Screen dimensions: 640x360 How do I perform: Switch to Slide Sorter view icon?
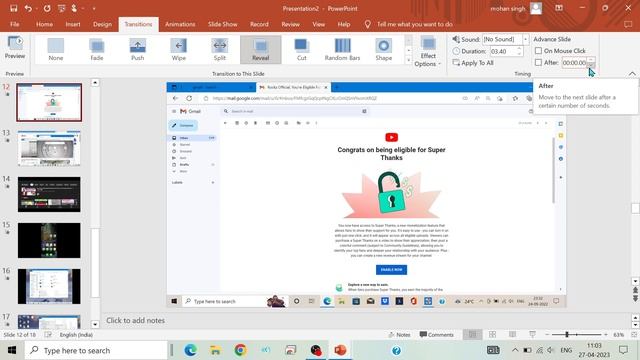pyautogui.click(x=493, y=335)
